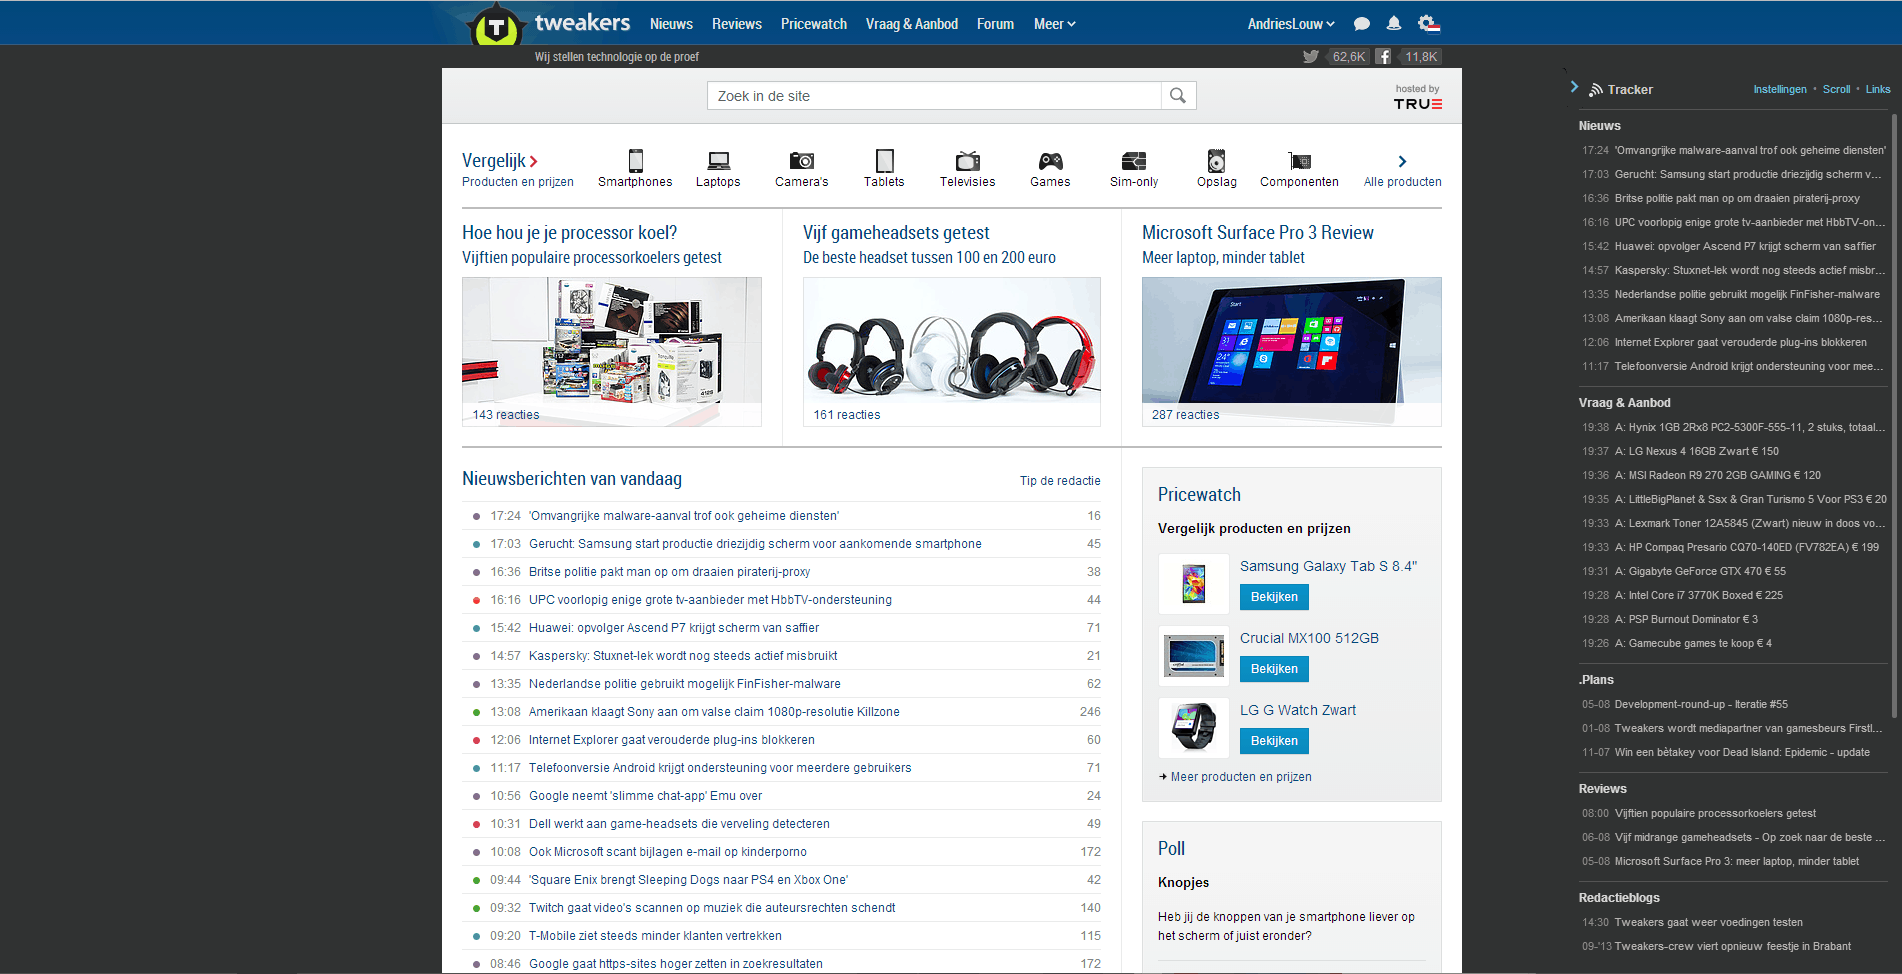This screenshot has height=974, width=1902.
Task: Click Bekijken for LG G Watch Zwart
Action: 1274,741
